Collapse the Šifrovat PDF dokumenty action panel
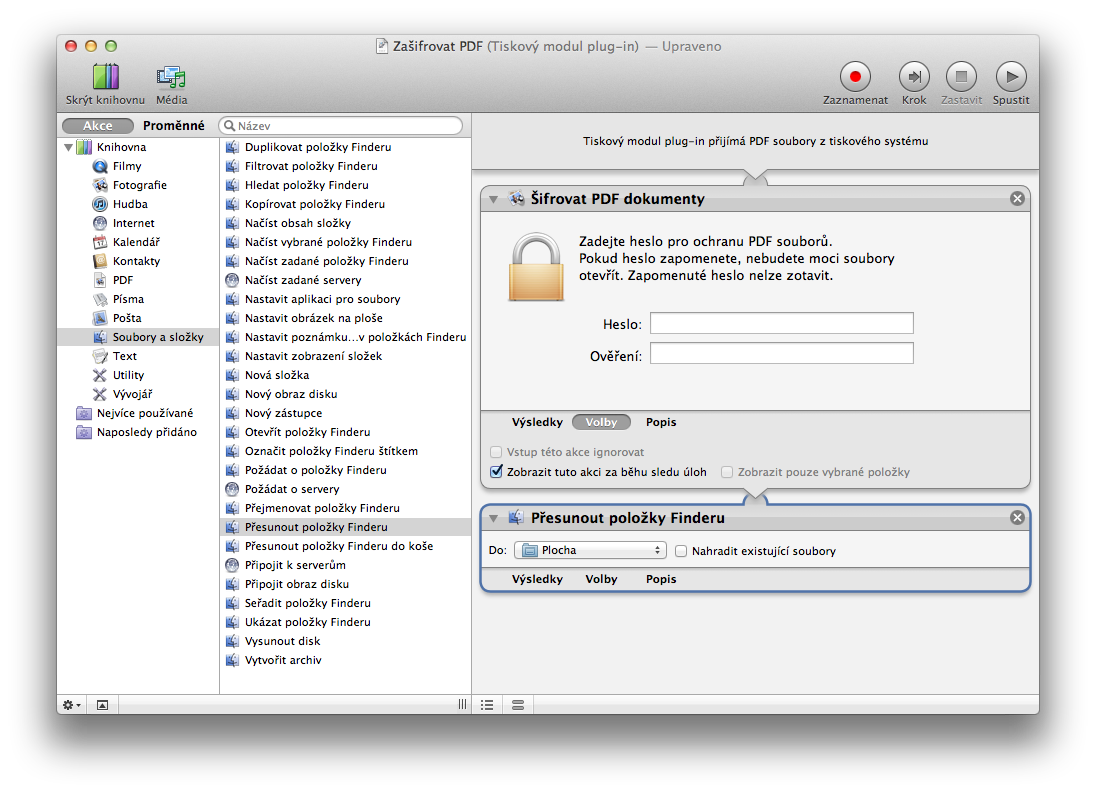The image size is (1096, 793). point(494,199)
